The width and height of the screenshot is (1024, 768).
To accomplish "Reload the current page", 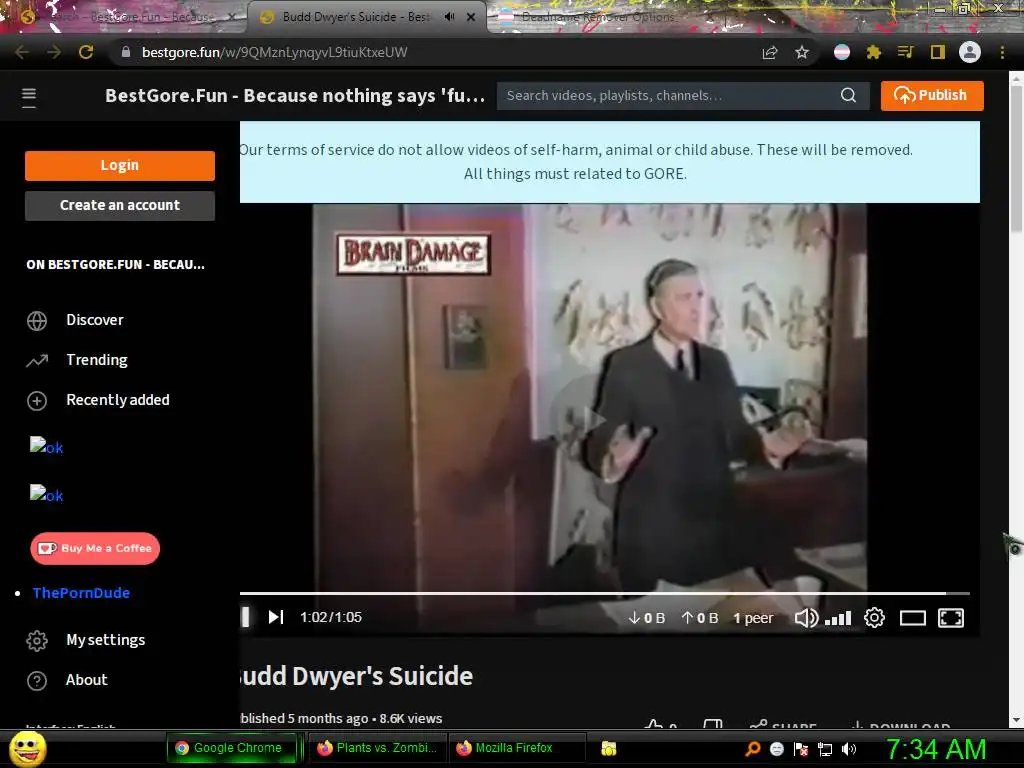I will pos(86,52).
